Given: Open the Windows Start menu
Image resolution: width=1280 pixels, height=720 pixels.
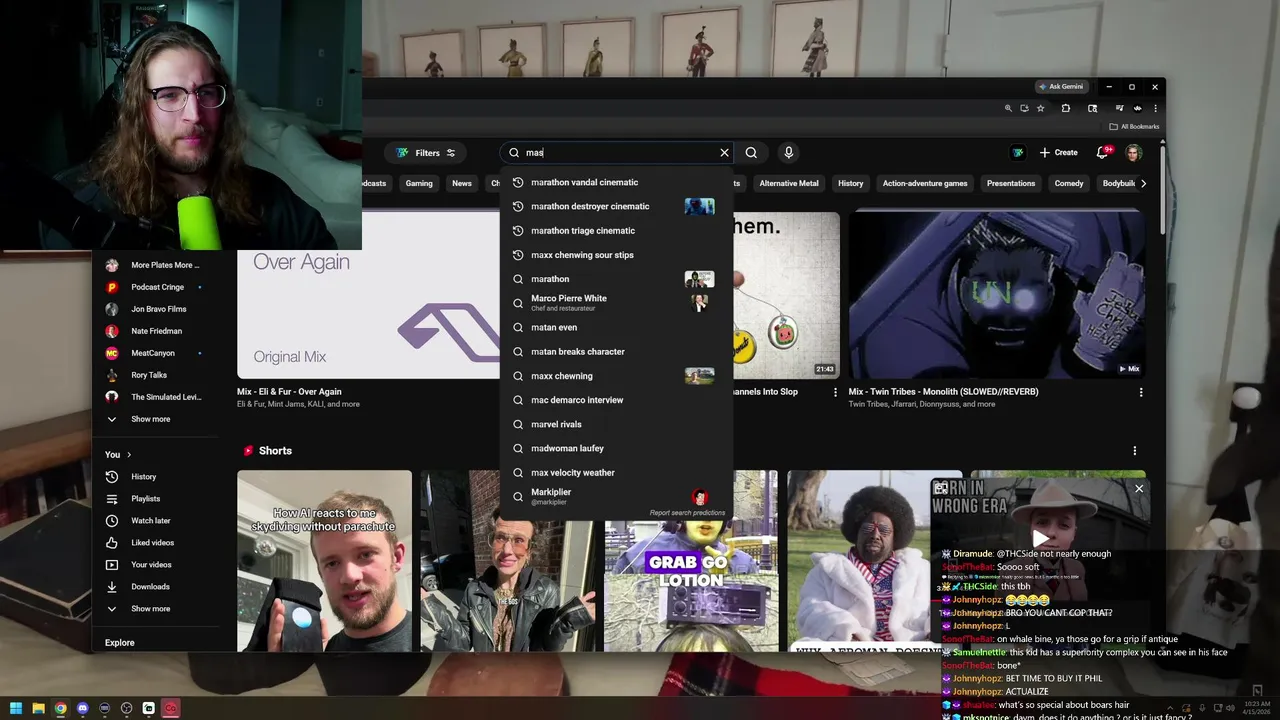Looking at the screenshot, I should click(16, 708).
